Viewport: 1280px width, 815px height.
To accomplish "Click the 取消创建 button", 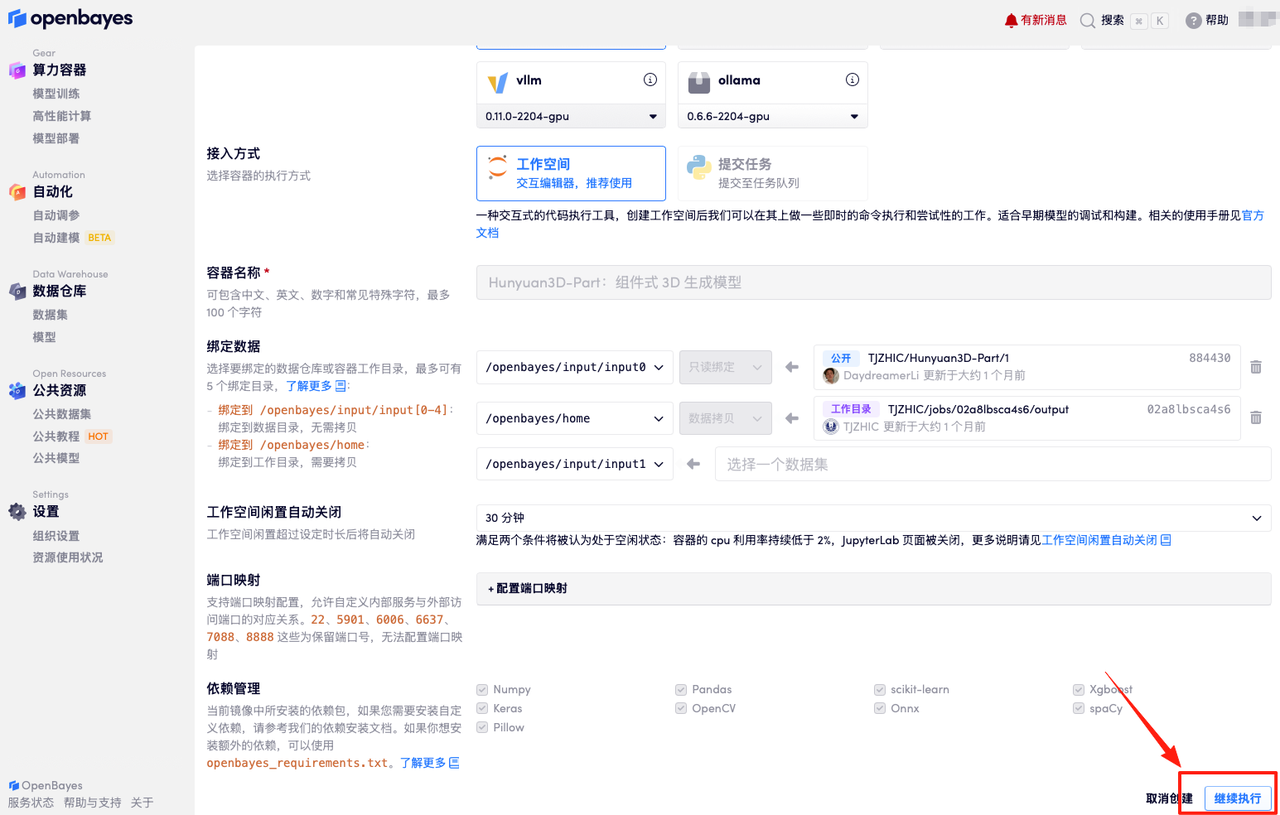I will click(x=1169, y=798).
